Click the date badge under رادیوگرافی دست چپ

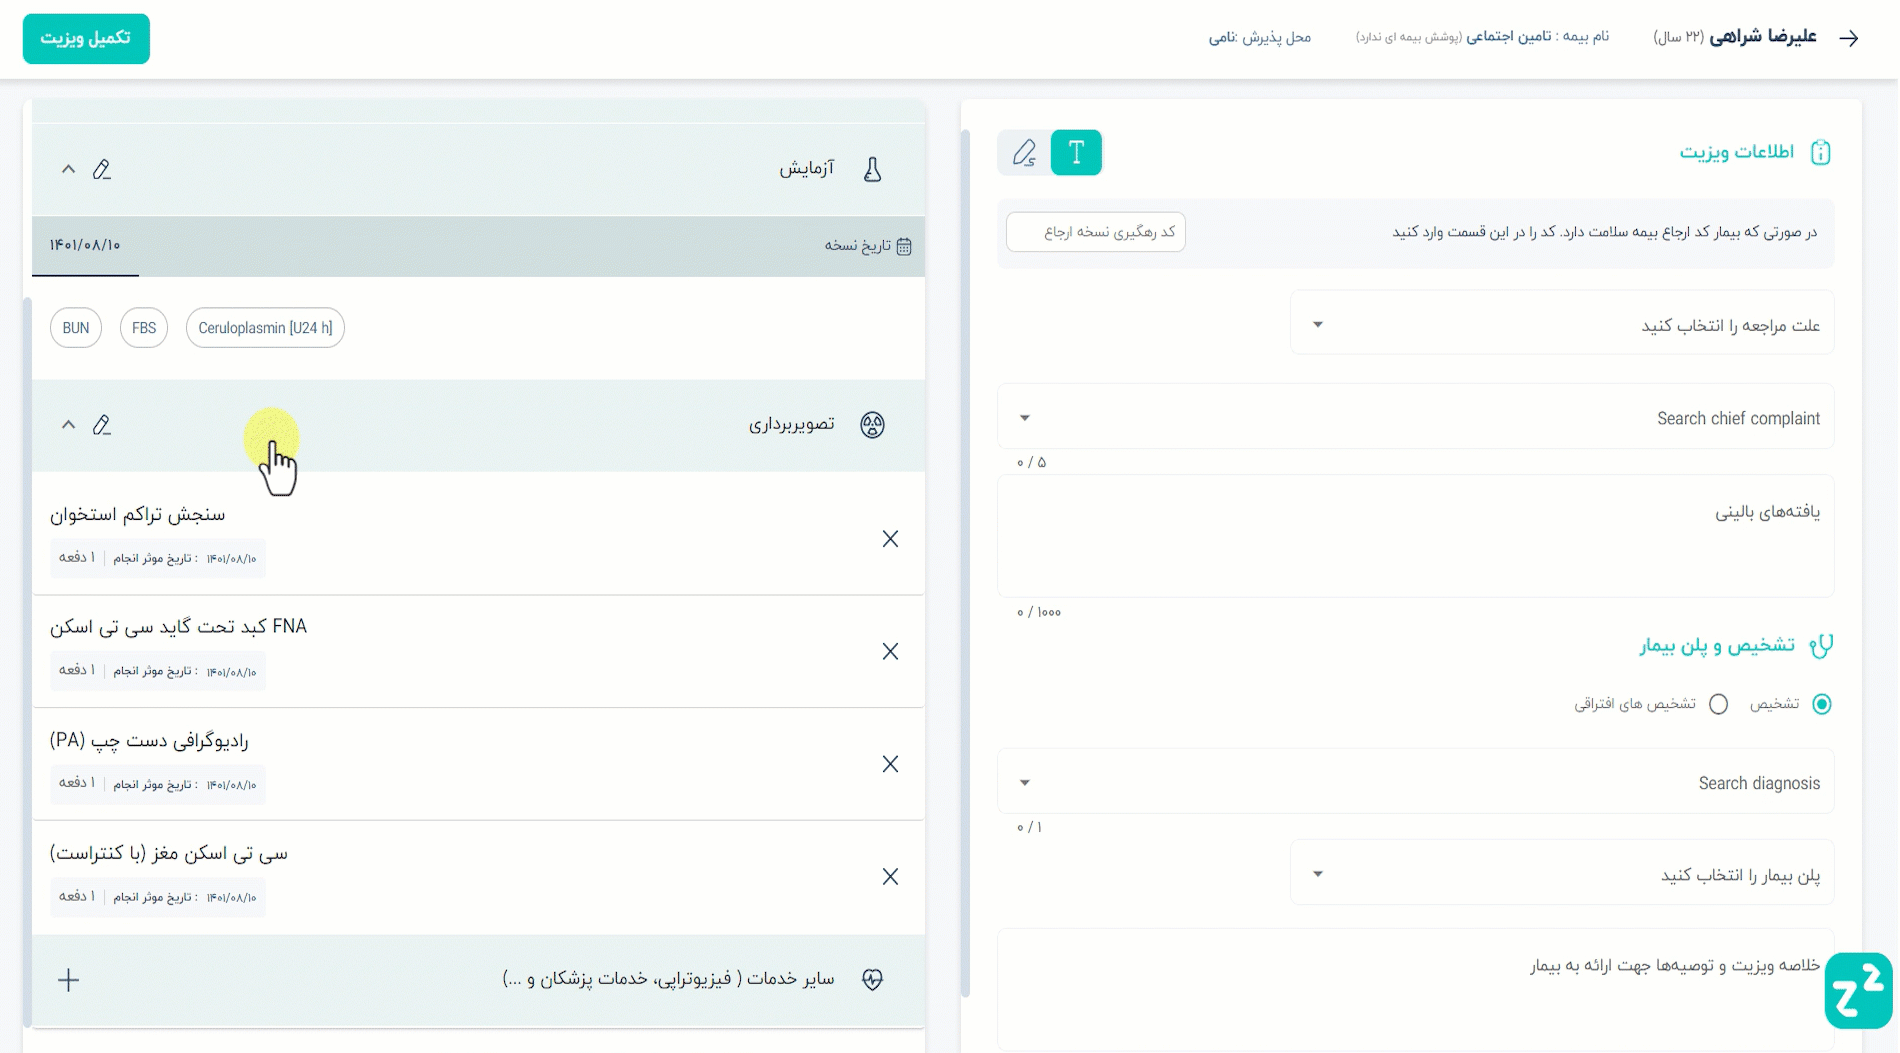(x=158, y=784)
